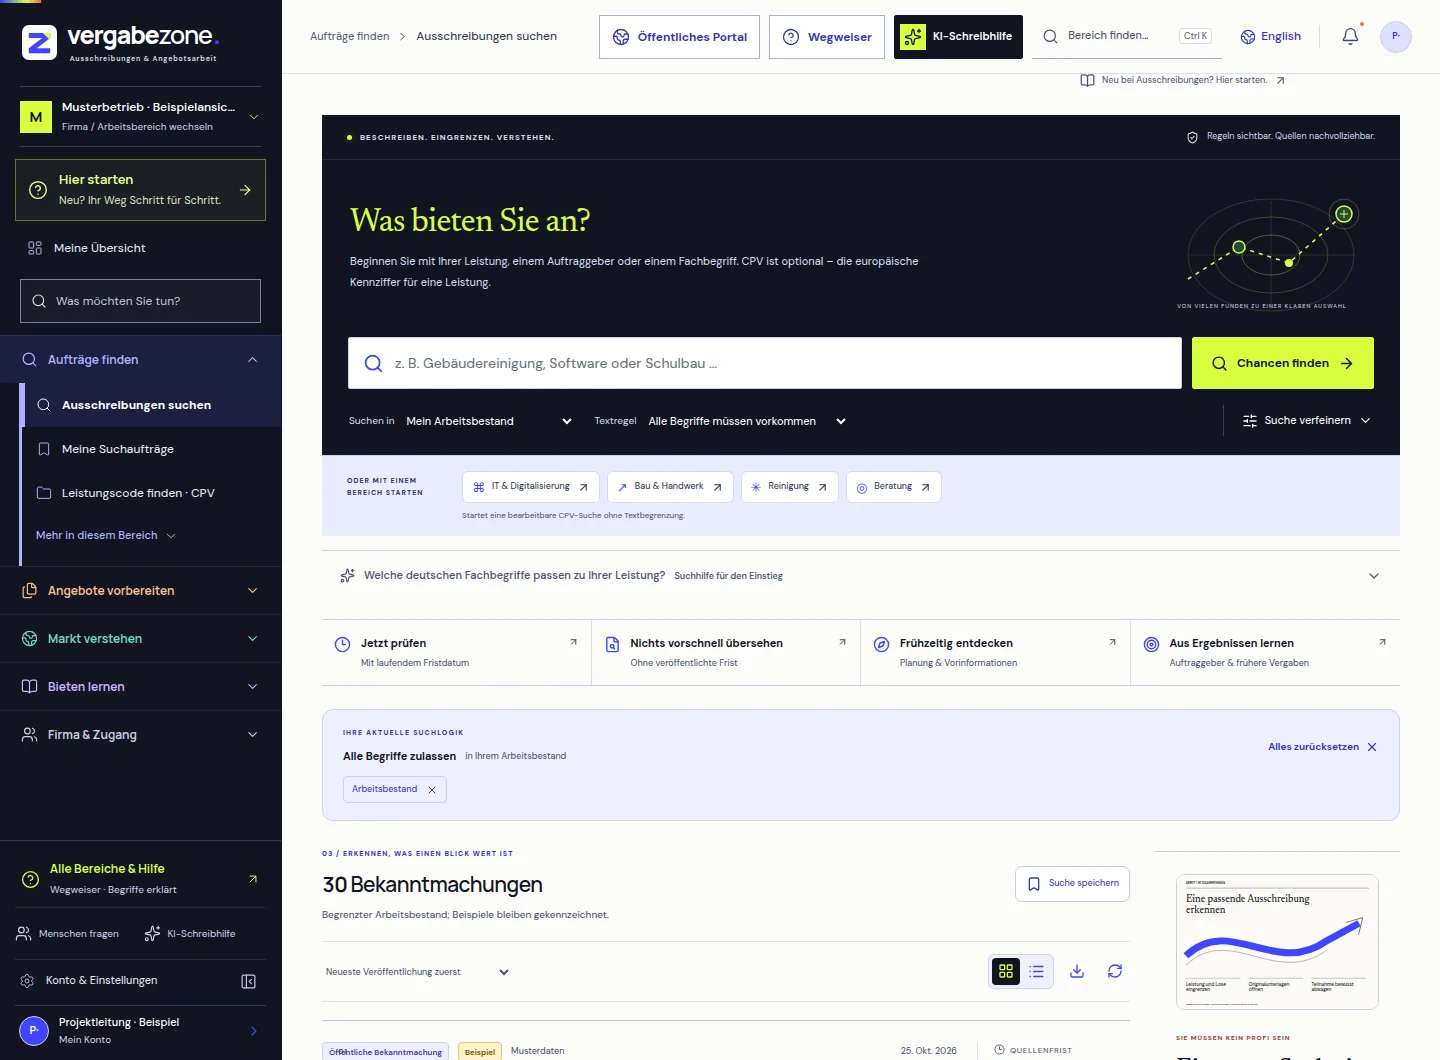The image size is (1440, 1060).
Task: Collapse the Aufträge finden section
Action: point(140,360)
